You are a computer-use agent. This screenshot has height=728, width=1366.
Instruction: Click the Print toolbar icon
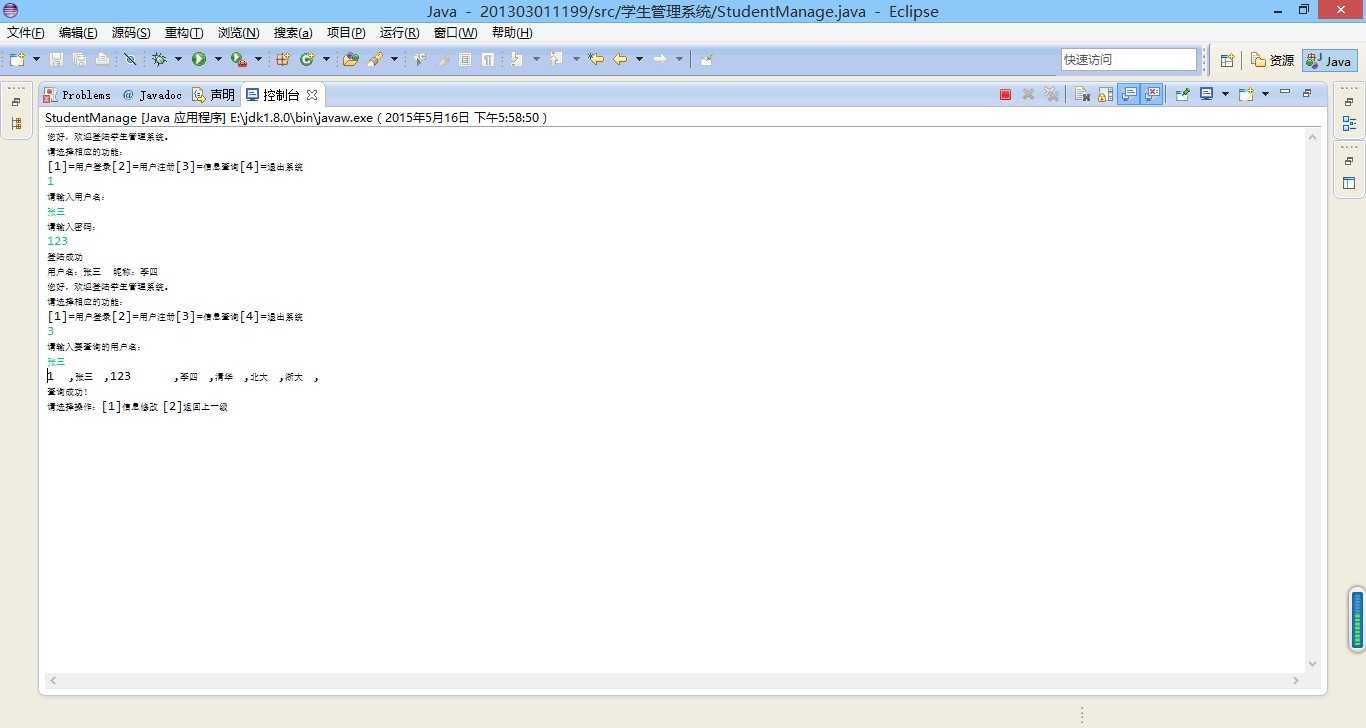103,59
